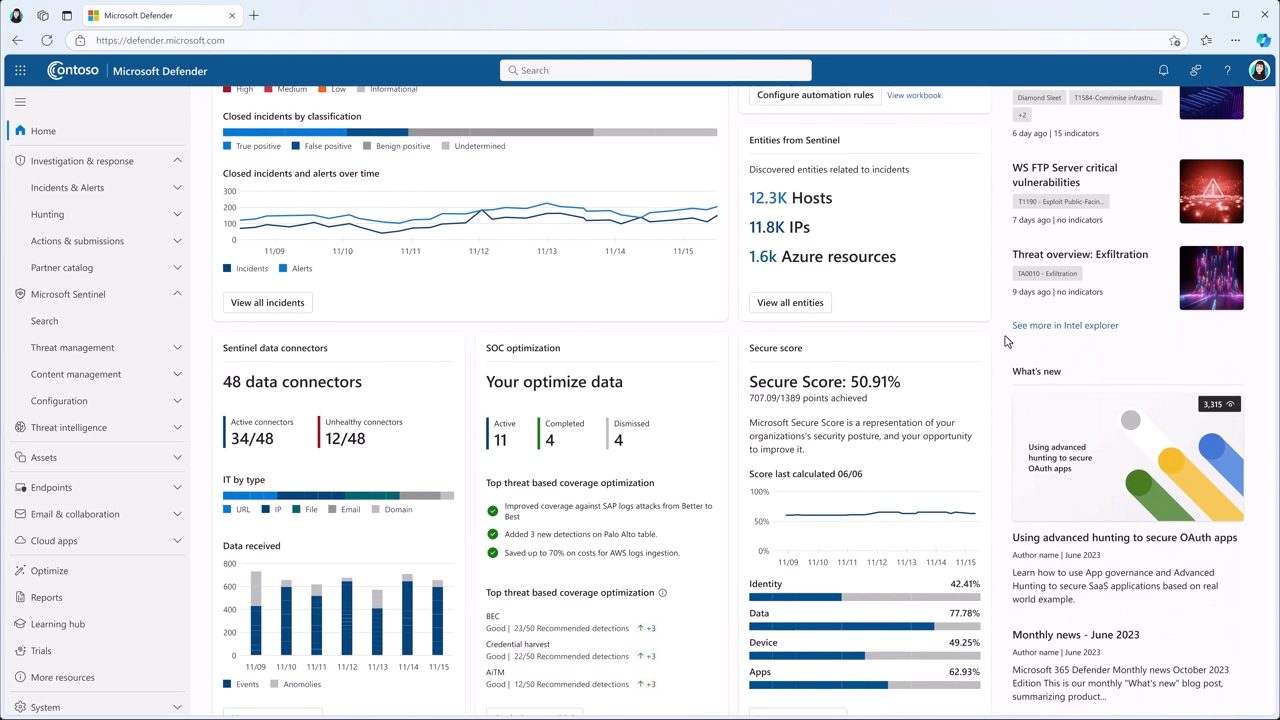Viewport: 1280px width, 720px height.
Task: Click the notifications bell icon
Action: tap(1163, 71)
